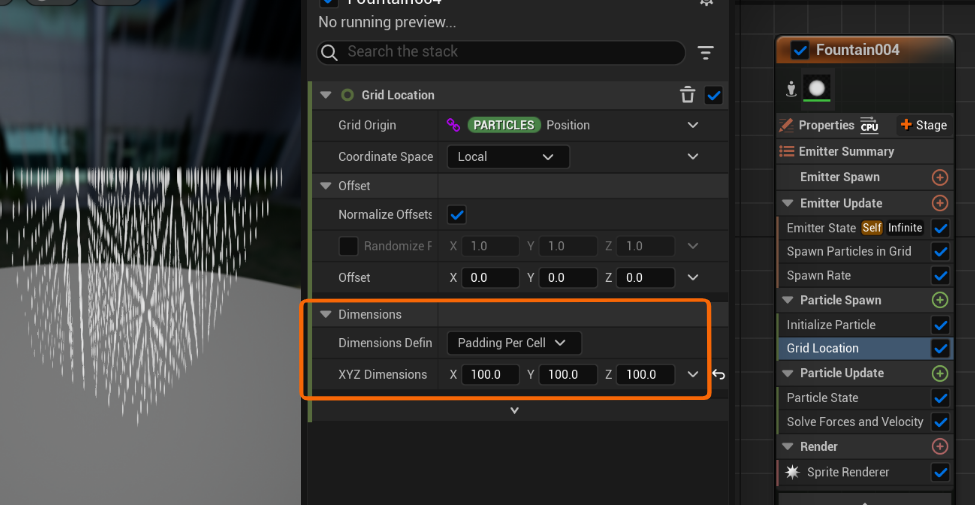Image resolution: width=975 pixels, height=505 pixels.
Task: Disable Particle State module checkbox
Action: tap(940, 397)
